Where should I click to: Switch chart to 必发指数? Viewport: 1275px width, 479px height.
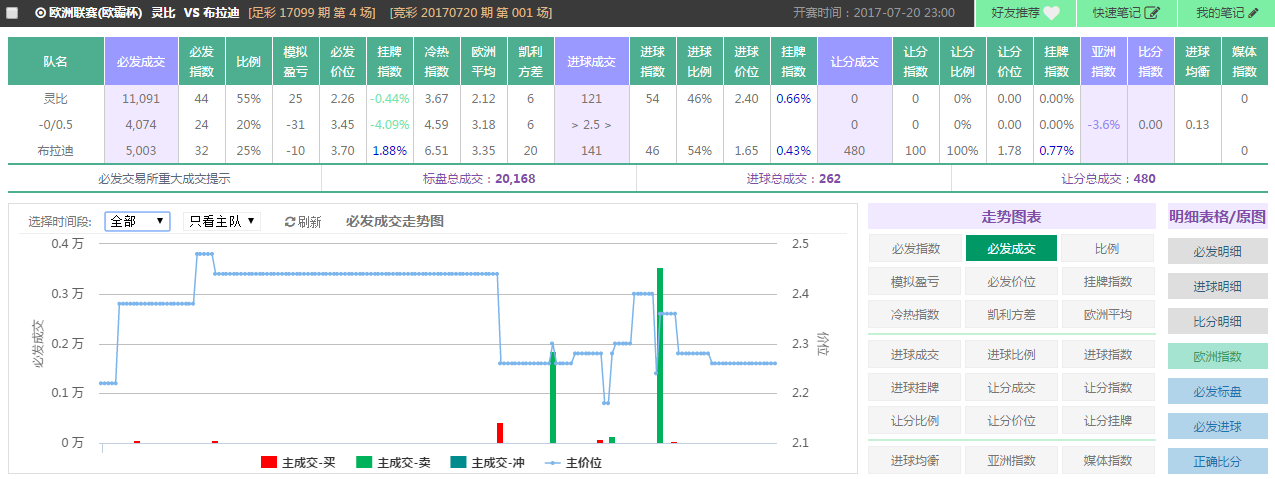tap(915, 249)
